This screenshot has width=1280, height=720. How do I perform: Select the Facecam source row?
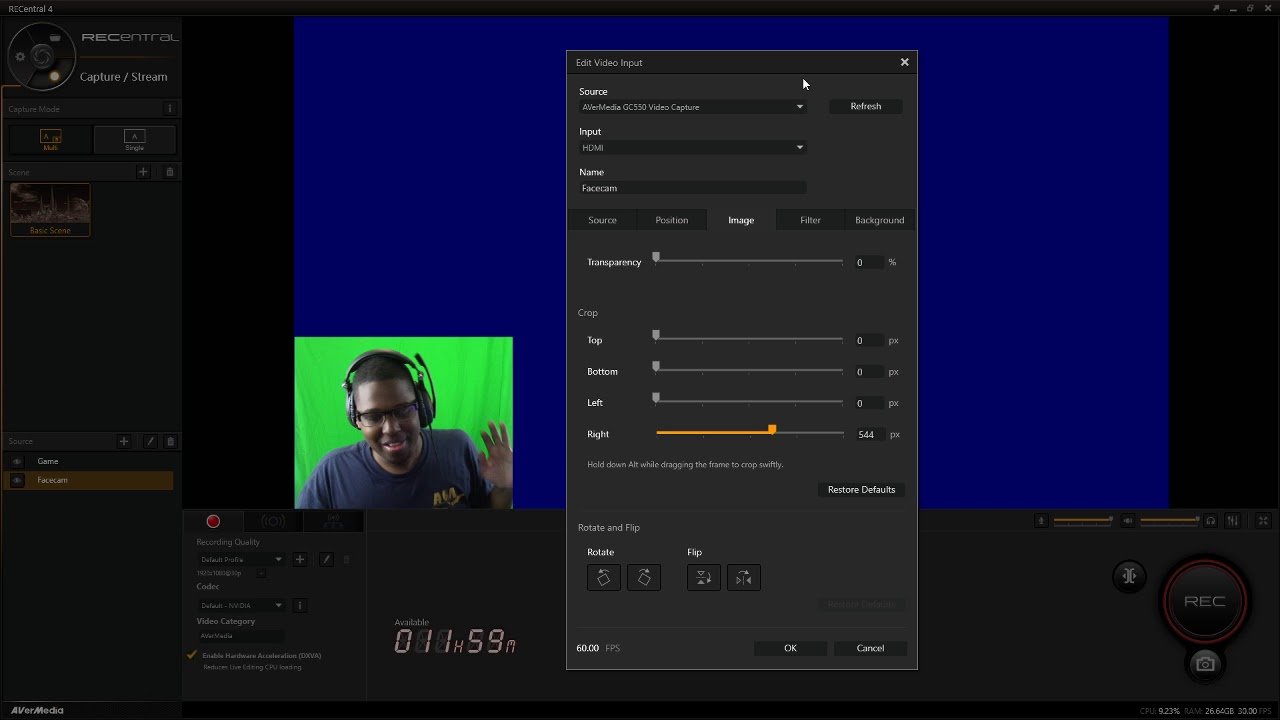point(90,480)
